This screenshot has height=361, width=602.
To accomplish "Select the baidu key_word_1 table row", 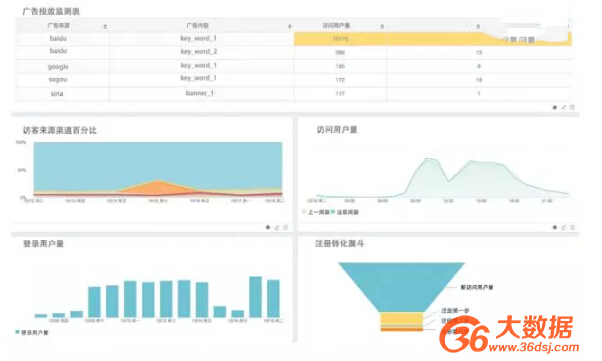I will coord(294,39).
